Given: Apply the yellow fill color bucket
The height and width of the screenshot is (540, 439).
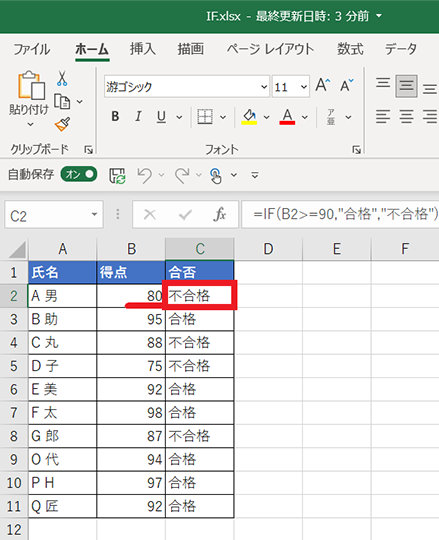Looking at the screenshot, I should [x=250, y=116].
